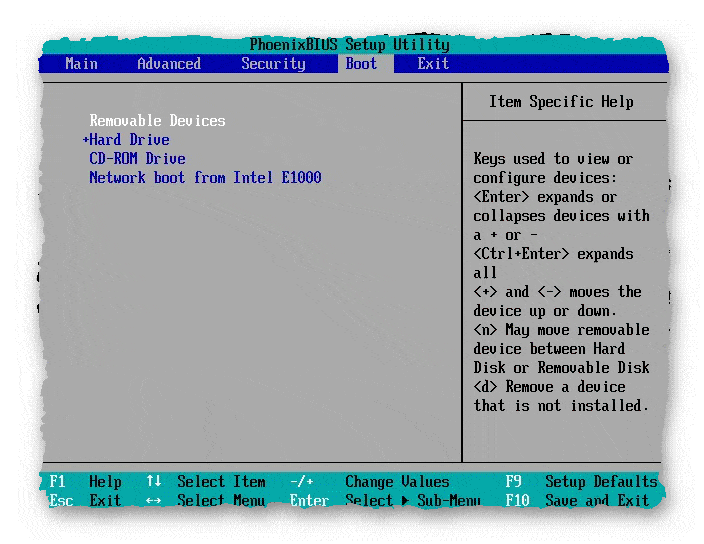Select the Hard Drive boot entry

click(x=129, y=140)
